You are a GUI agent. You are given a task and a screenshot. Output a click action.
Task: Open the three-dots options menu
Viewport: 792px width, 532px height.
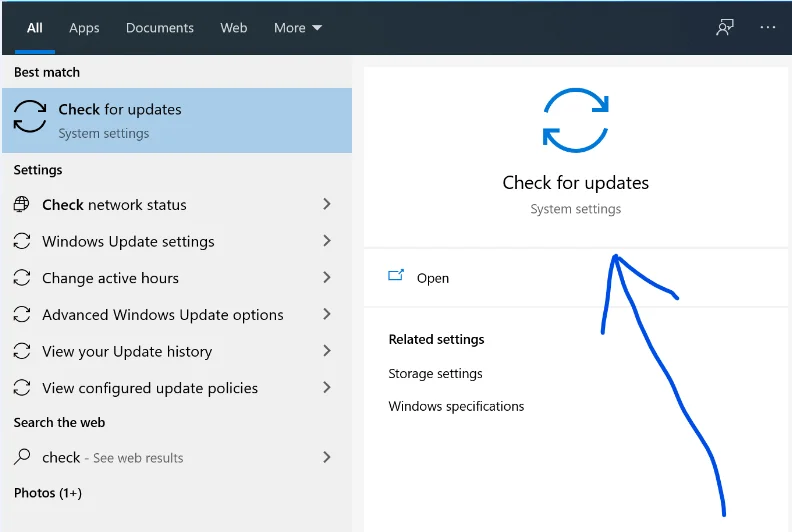pos(768,27)
